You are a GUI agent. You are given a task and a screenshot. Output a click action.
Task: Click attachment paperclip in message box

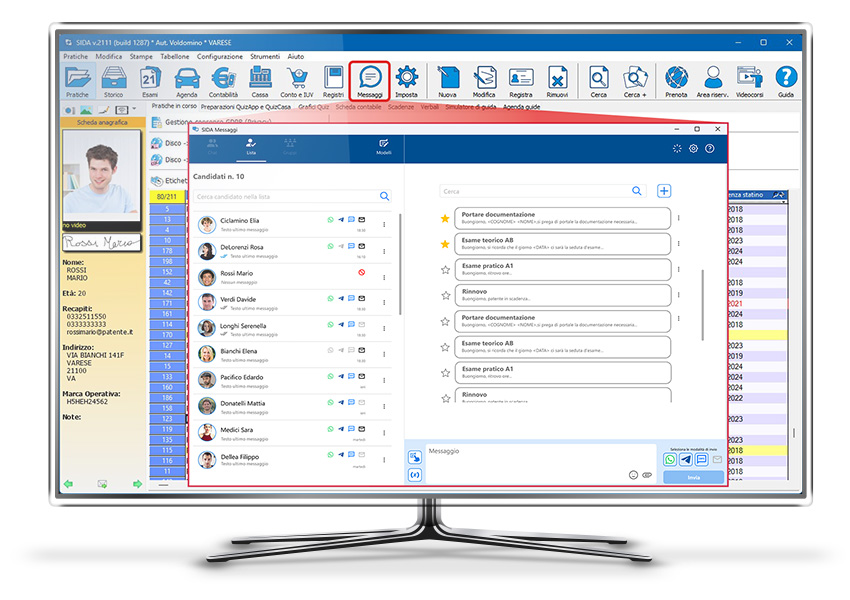point(647,474)
